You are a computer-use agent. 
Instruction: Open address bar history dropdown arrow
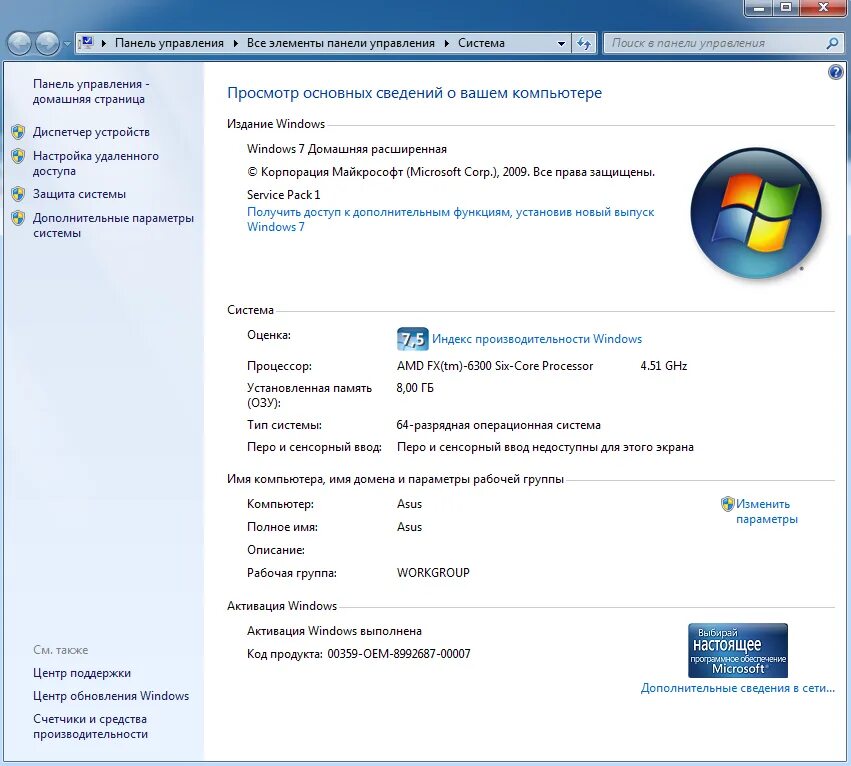click(x=561, y=43)
